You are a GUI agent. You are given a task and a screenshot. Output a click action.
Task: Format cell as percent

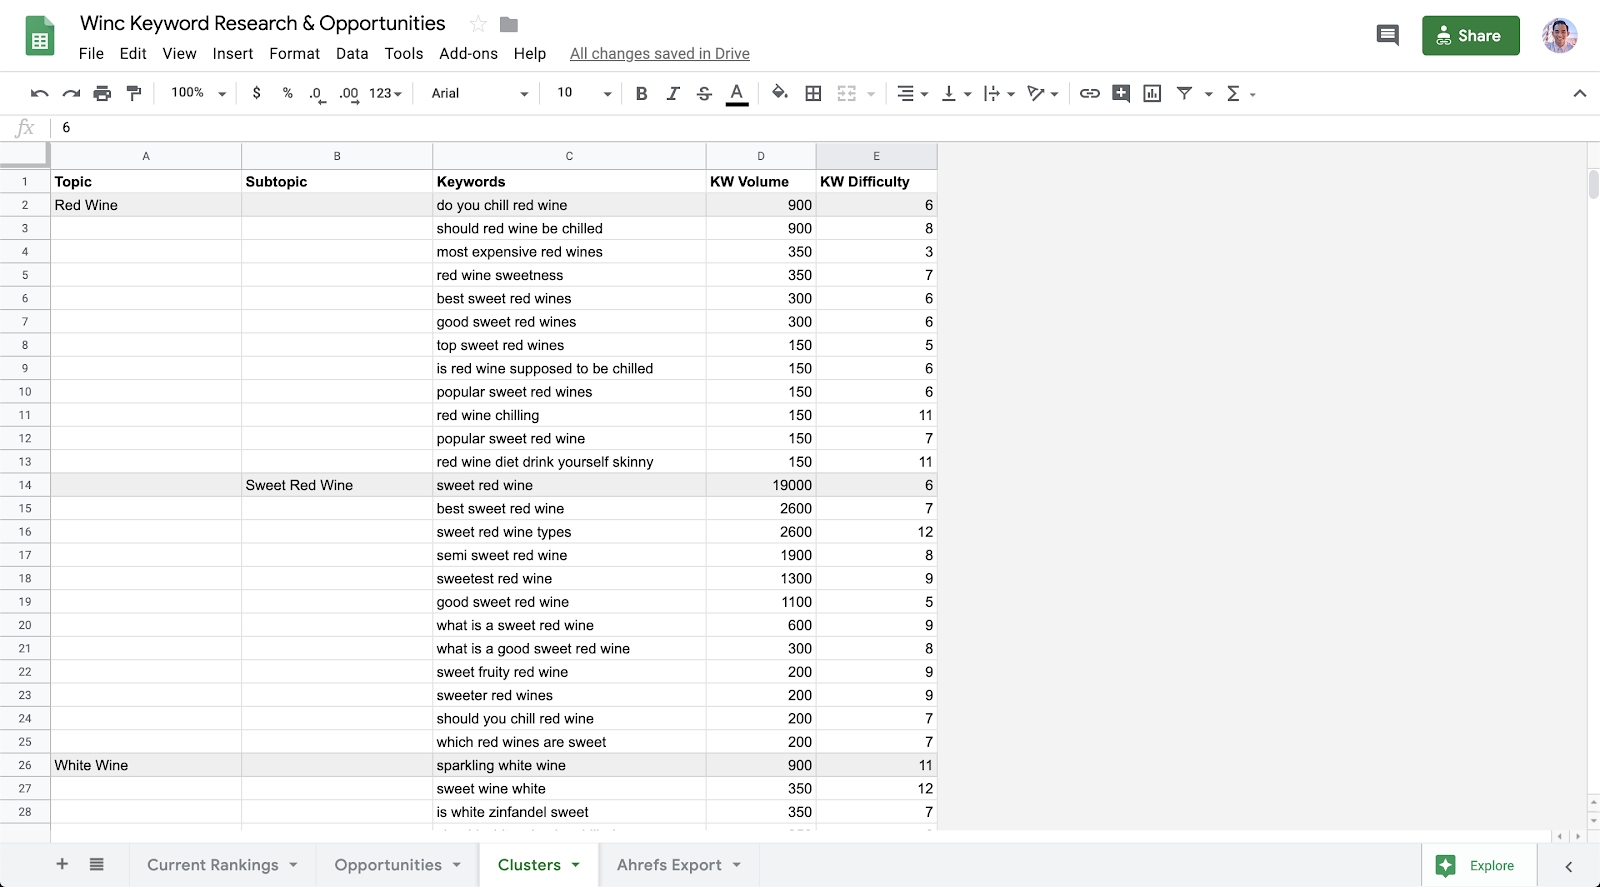click(x=288, y=93)
